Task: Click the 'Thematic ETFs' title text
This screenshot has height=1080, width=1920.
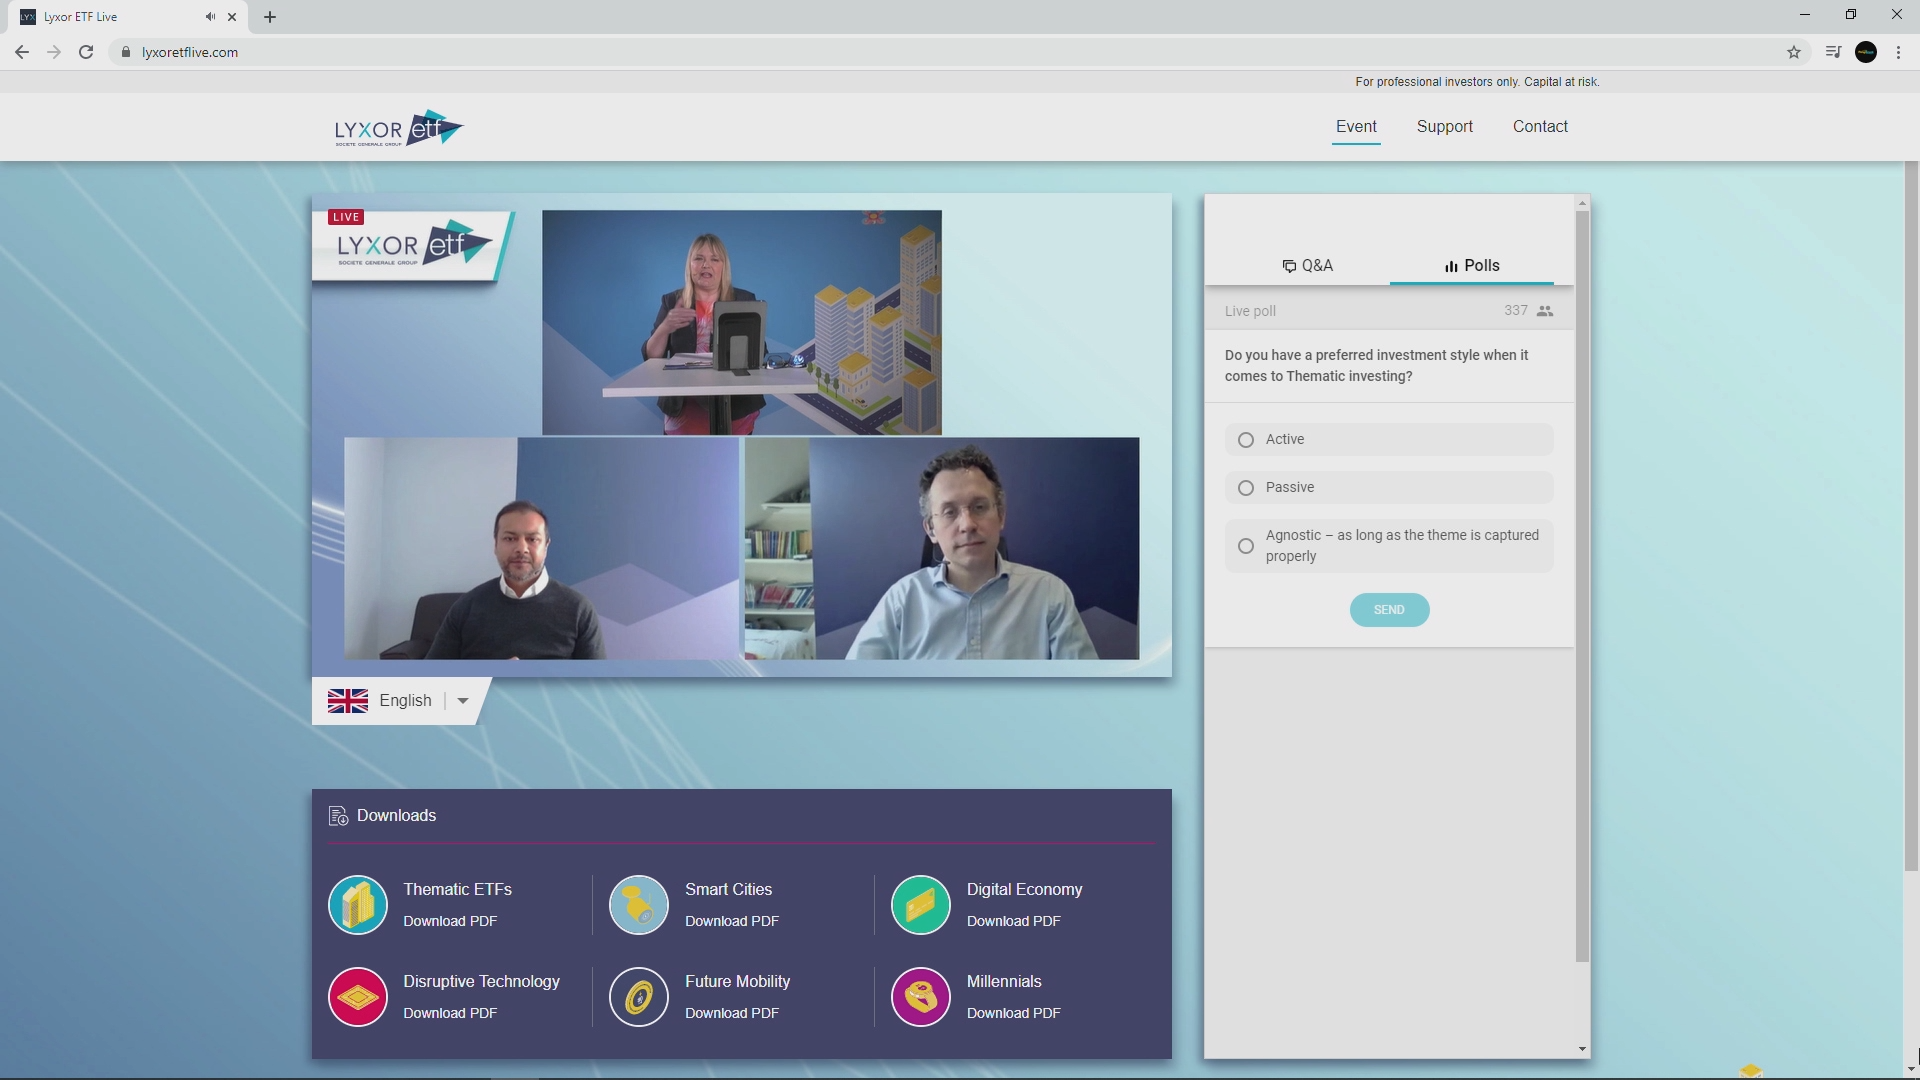Action: [x=457, y=890]
